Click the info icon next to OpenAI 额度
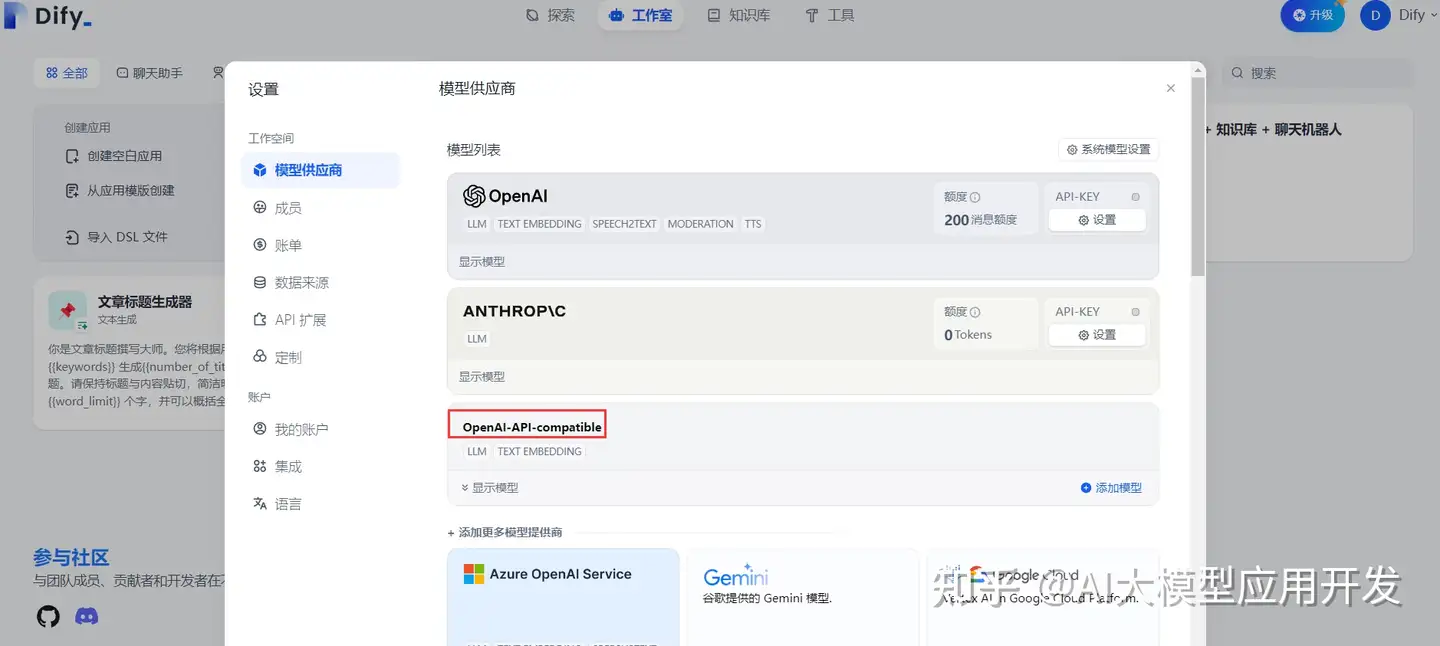Viewport: 1440px width, 646px height. pyautogui.click(x=975, y=197)
